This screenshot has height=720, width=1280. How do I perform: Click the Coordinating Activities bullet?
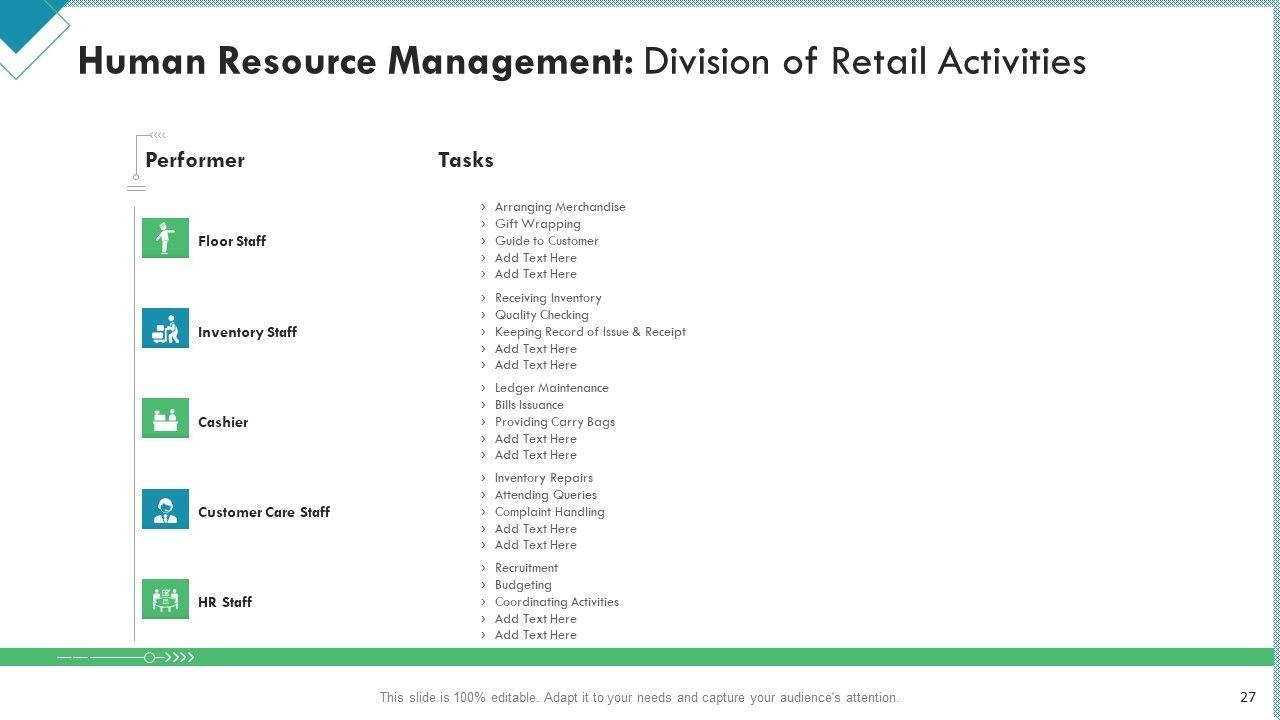pyautogui.click(x=556, y=602)
